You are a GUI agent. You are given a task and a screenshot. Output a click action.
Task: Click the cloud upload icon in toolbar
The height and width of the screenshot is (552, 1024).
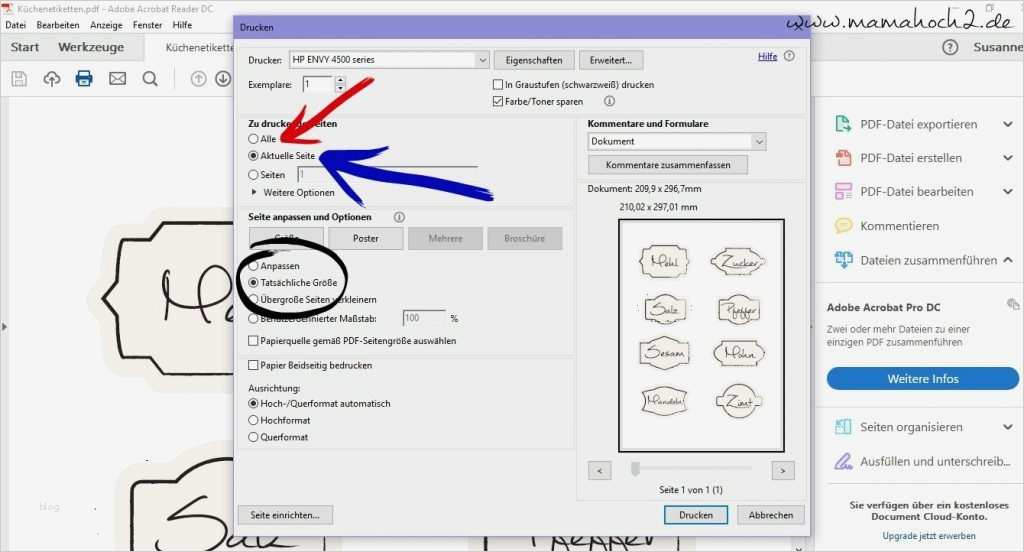tap(52, 79)
